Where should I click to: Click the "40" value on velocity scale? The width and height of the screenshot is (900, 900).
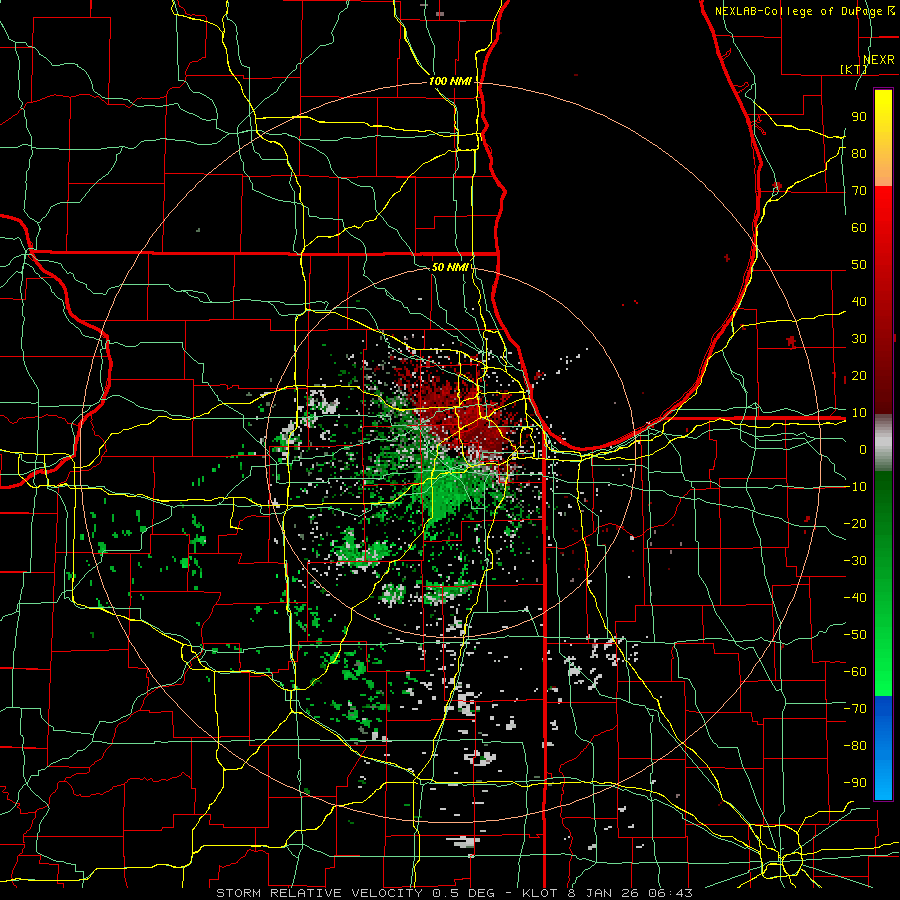(859, 301)
